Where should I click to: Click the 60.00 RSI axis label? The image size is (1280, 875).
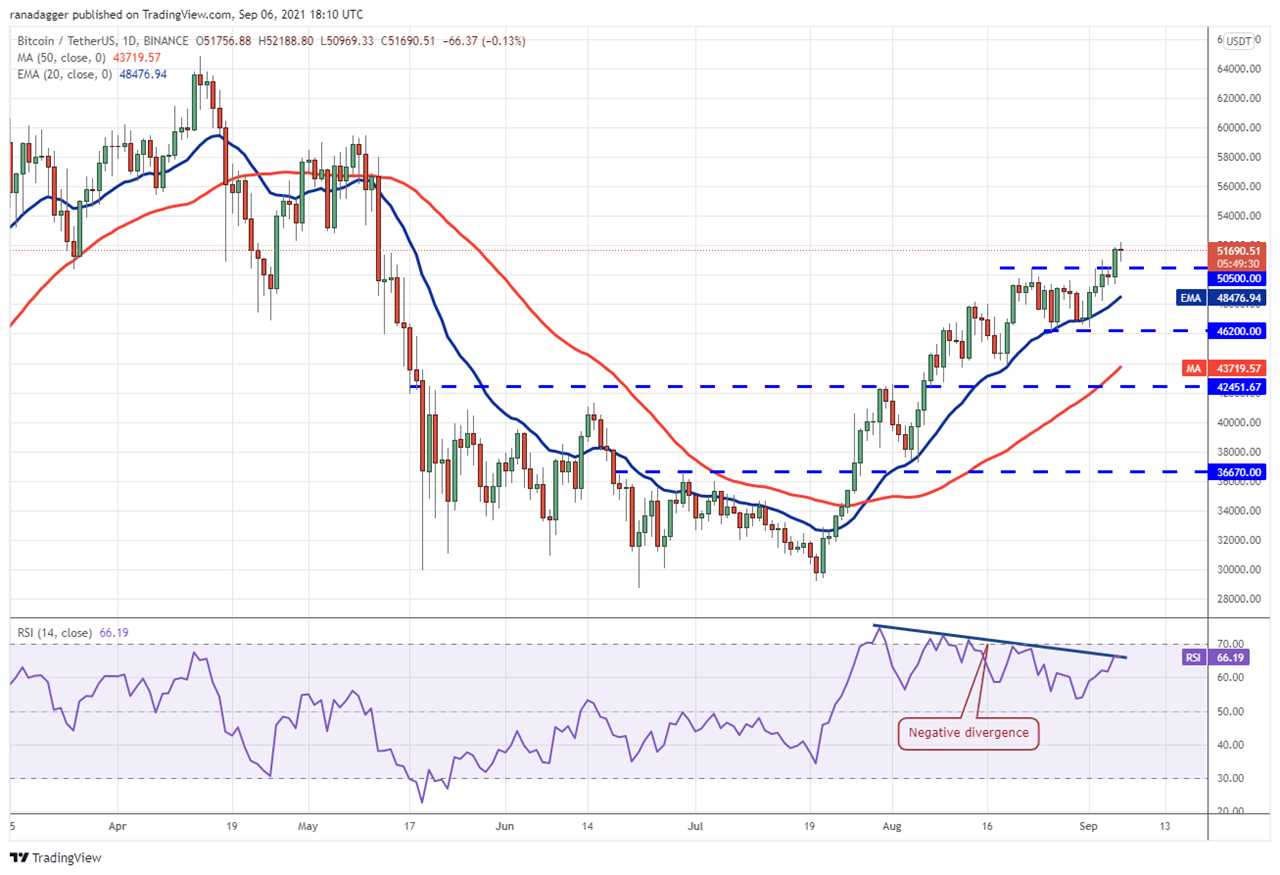coord(1228,678)
